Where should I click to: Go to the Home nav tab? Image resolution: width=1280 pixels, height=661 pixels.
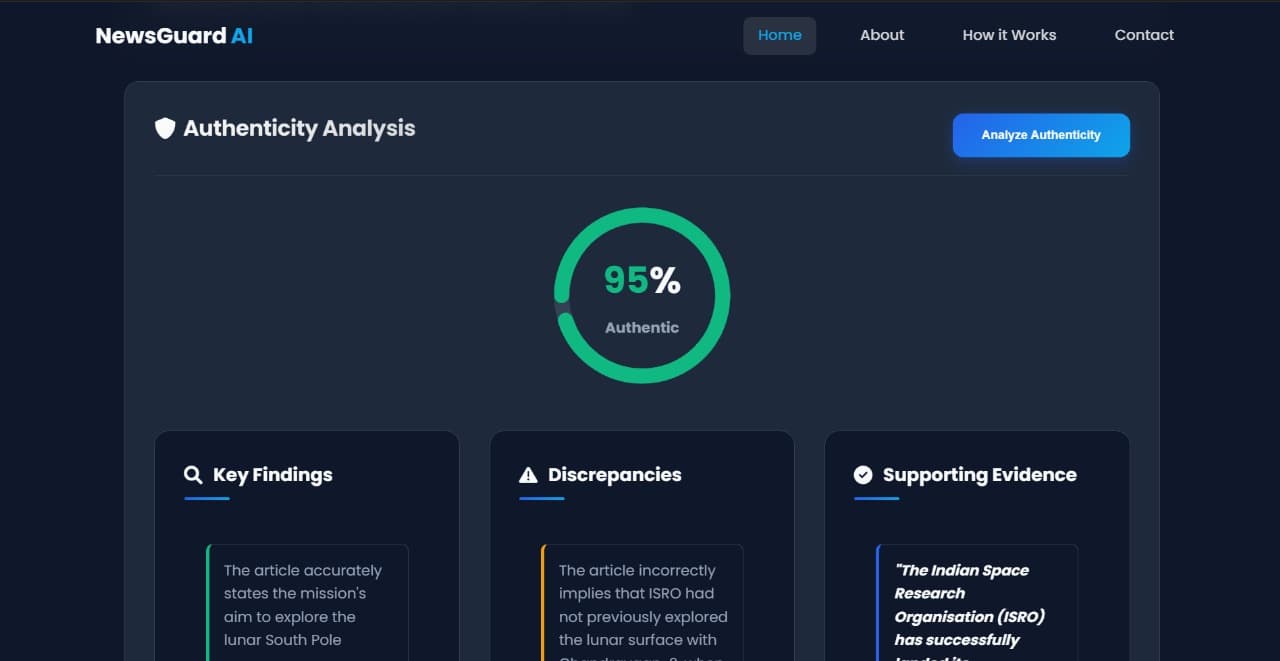(779, 35)
